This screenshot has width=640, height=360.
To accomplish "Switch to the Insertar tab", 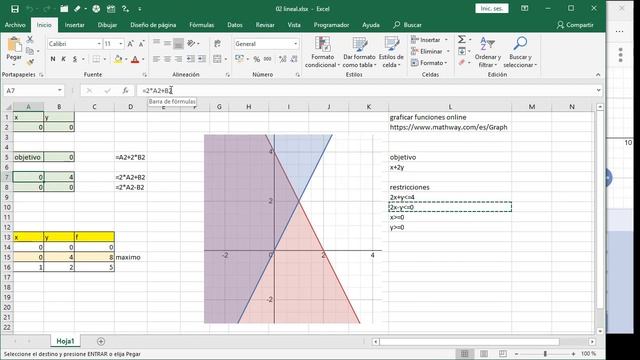I will 75,25.
